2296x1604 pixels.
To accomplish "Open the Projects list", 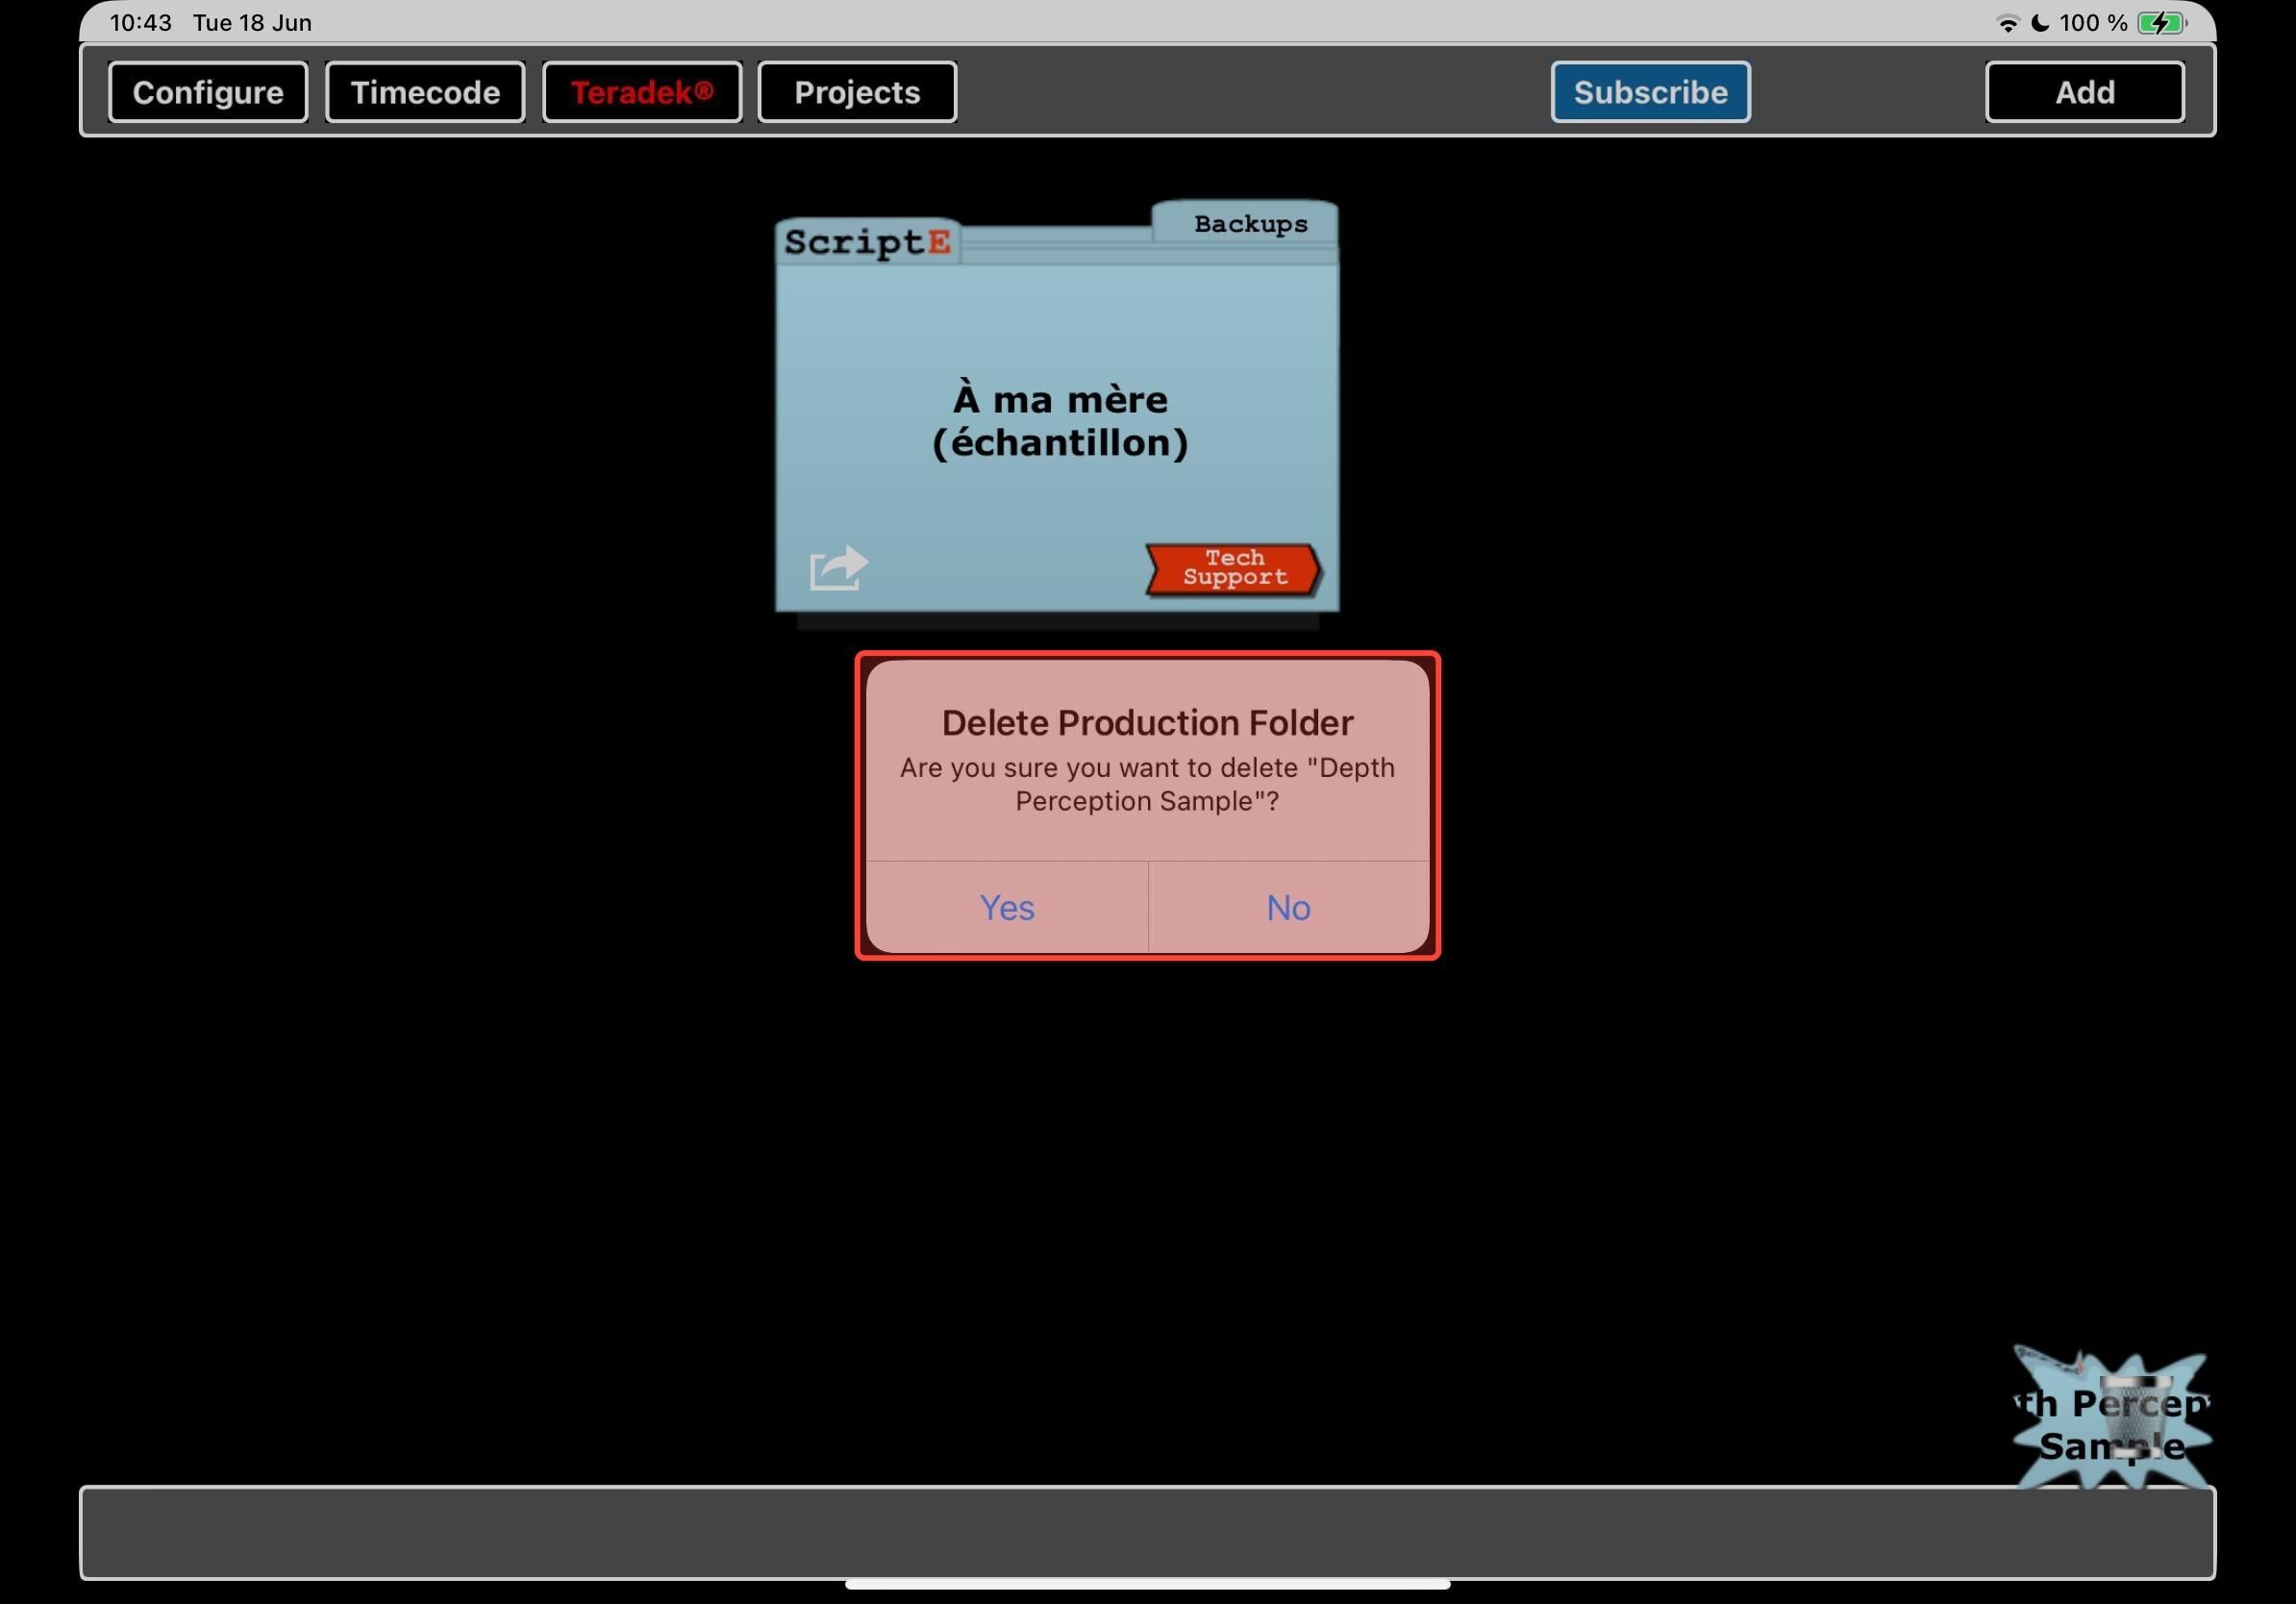I will (857, 92).
